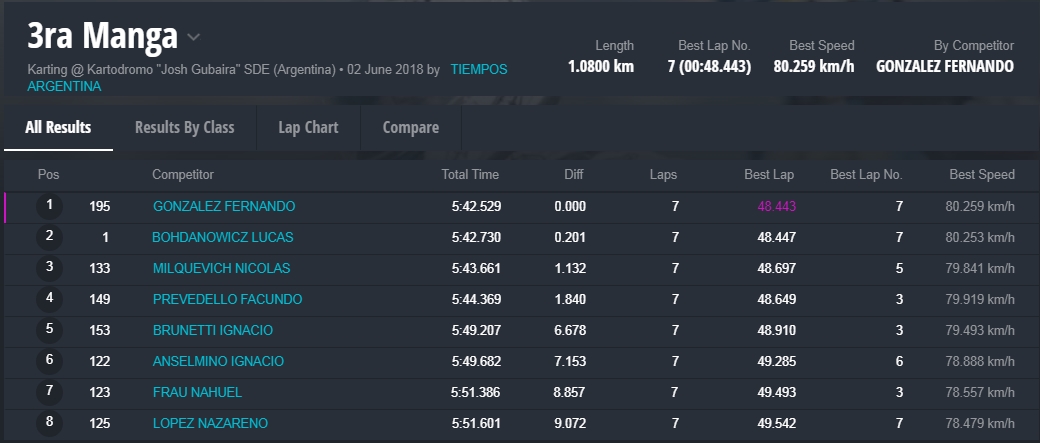The width and height of the screenshot is (1040, 443).
Task: Click the FRAU NAHUEL competitor name
Action: click(197, 392)
